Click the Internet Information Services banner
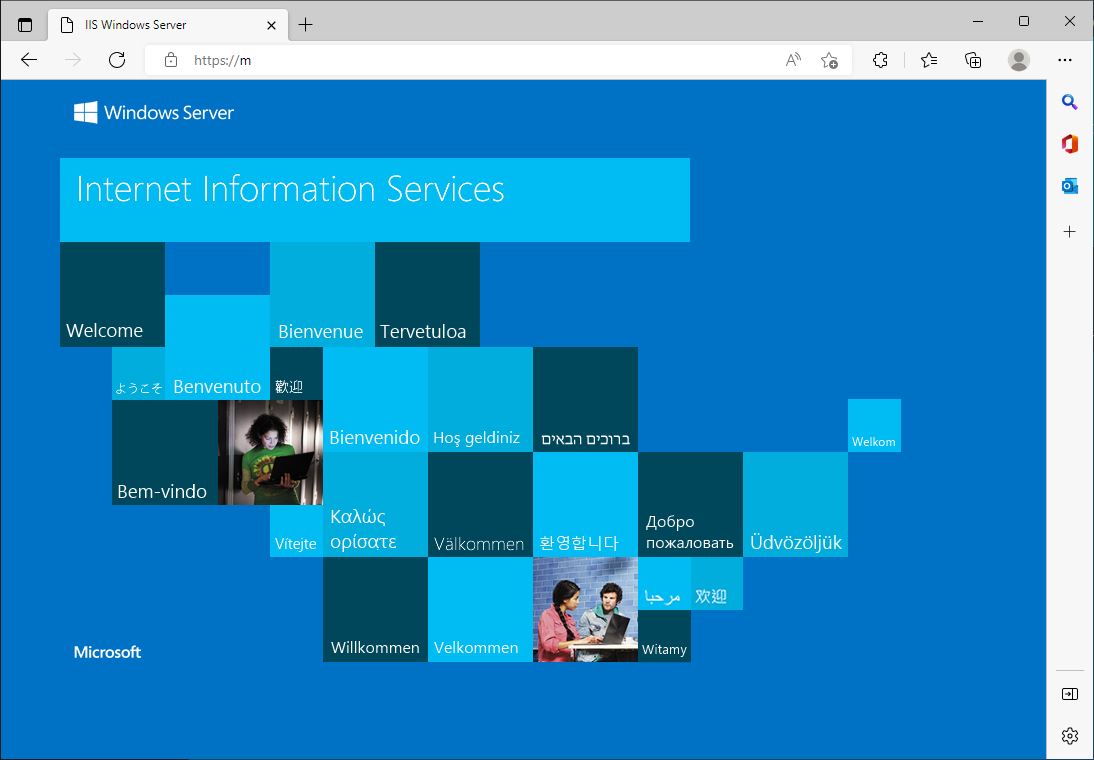 pyautogui.click(x=375, y=200)
